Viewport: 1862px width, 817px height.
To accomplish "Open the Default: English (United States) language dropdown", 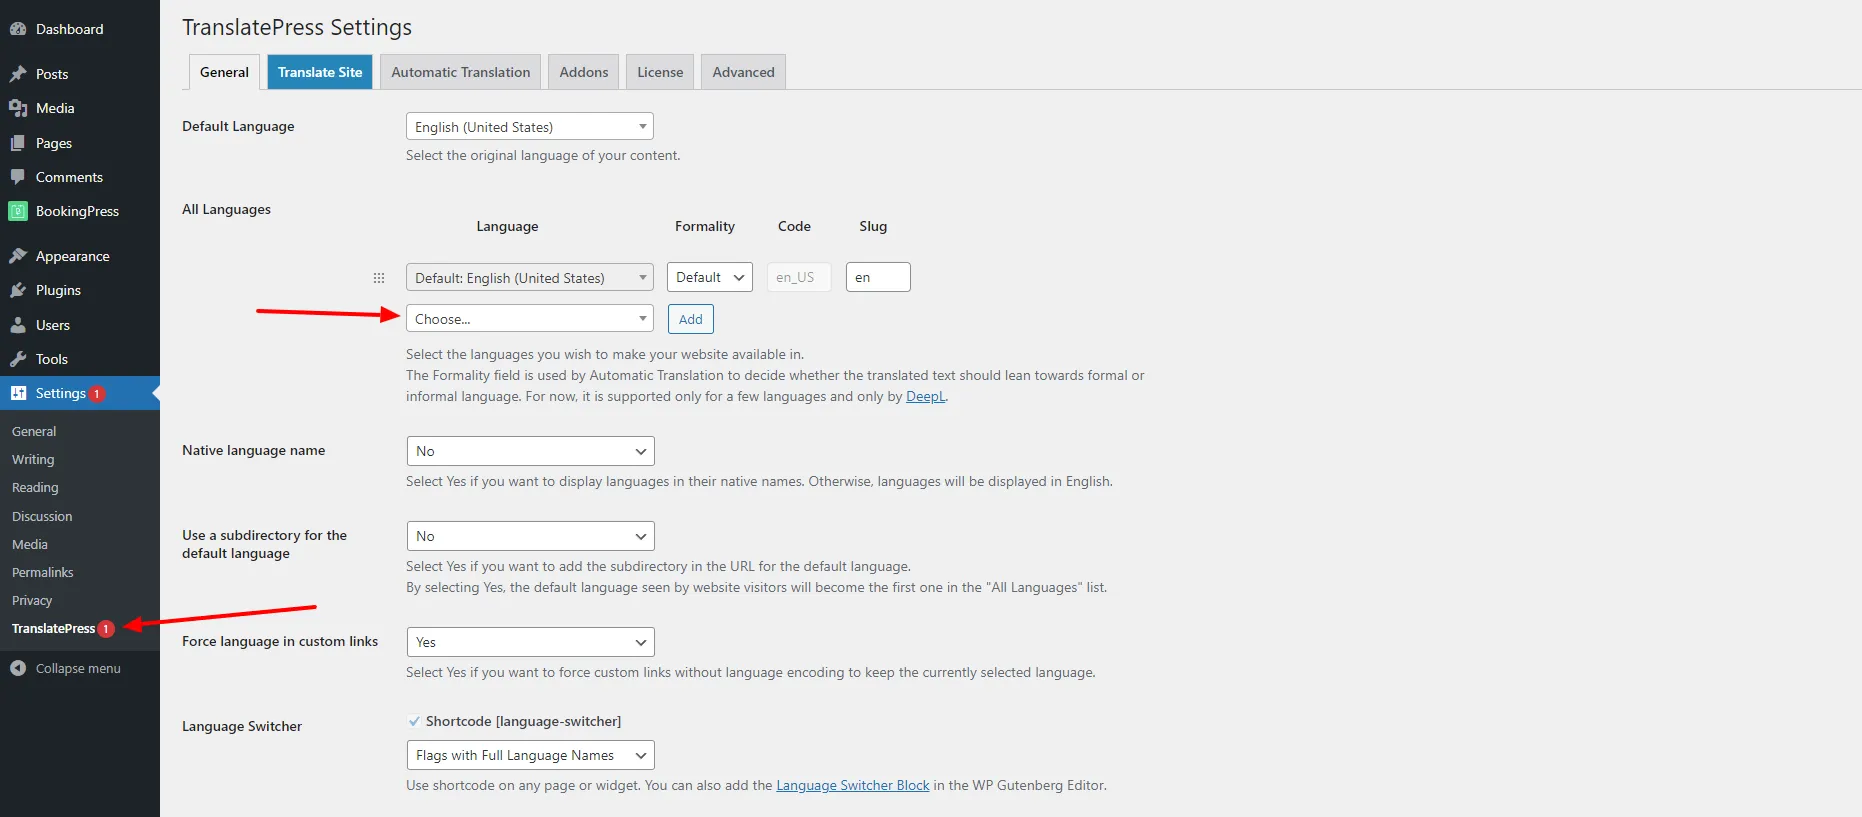I will tap(530, 277).
